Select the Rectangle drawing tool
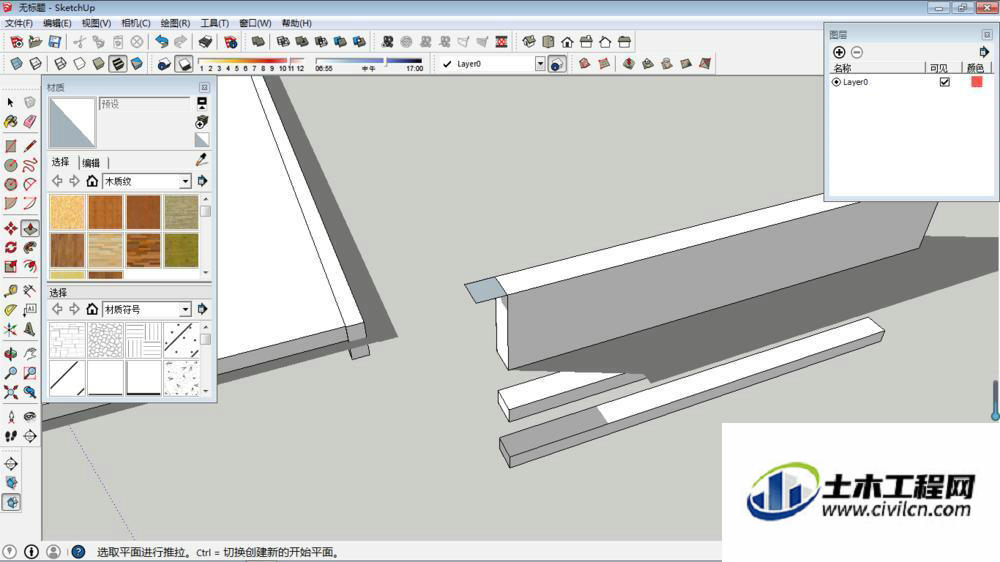This screenshot has height=562, width=1000. (10, 146)
